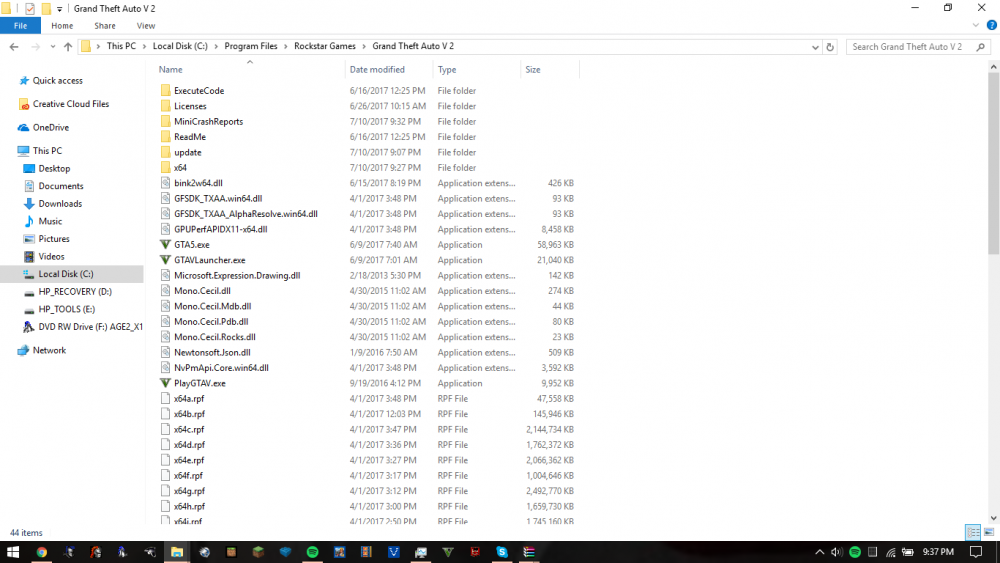Click the PlayGTAV.exe icon
Screen dimensions: 1000x563
click(165, 383)
